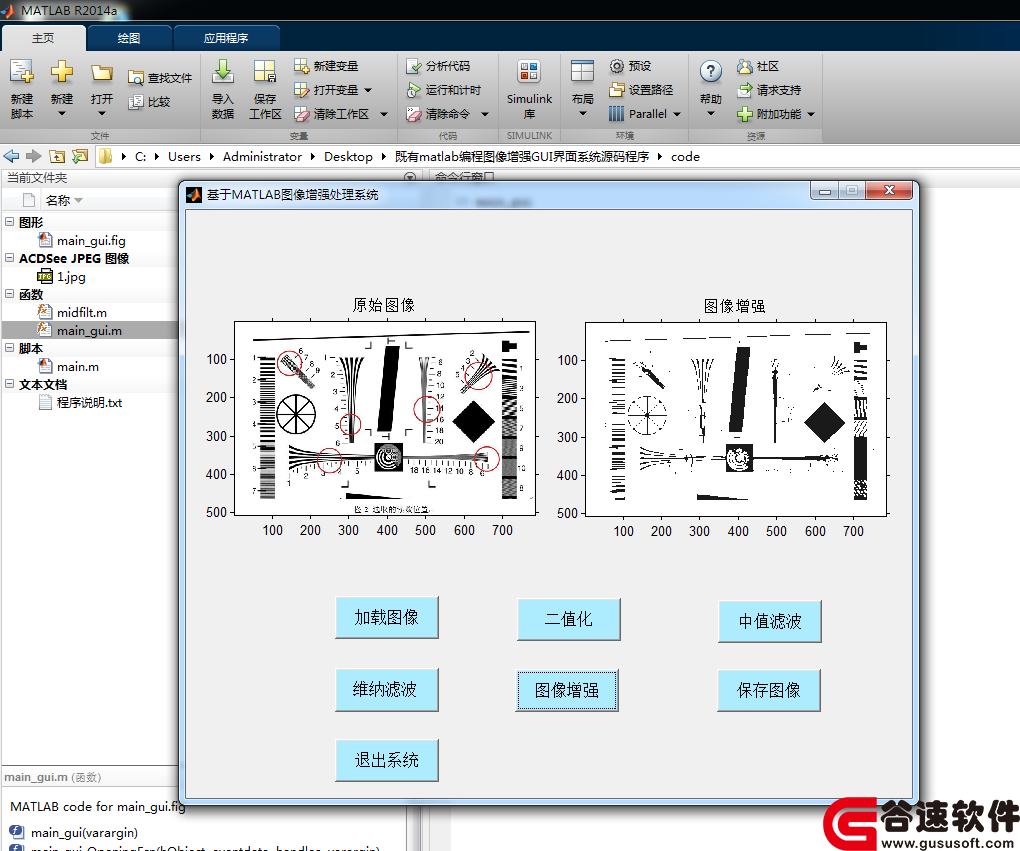This screenshot has height=851, width=1020.
Task: Click the Help (帮助) question mark icon
Action: [x=710, y=72]
